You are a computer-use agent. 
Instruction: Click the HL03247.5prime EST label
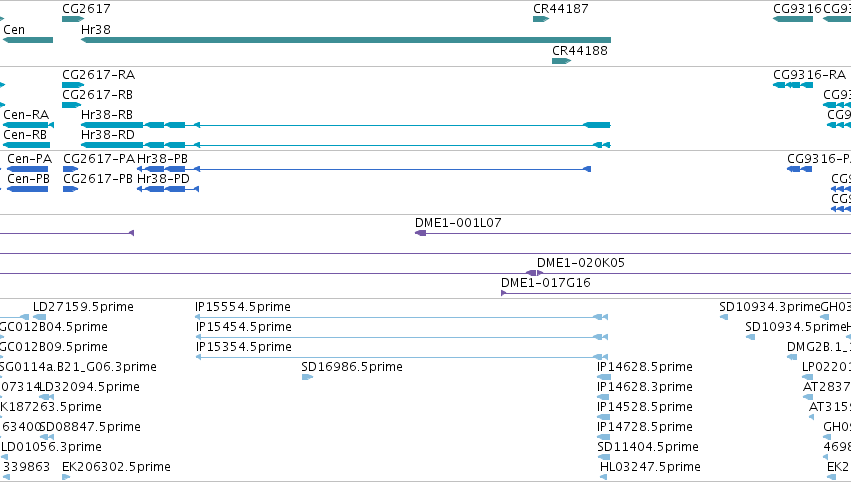[x=650, y=467]
